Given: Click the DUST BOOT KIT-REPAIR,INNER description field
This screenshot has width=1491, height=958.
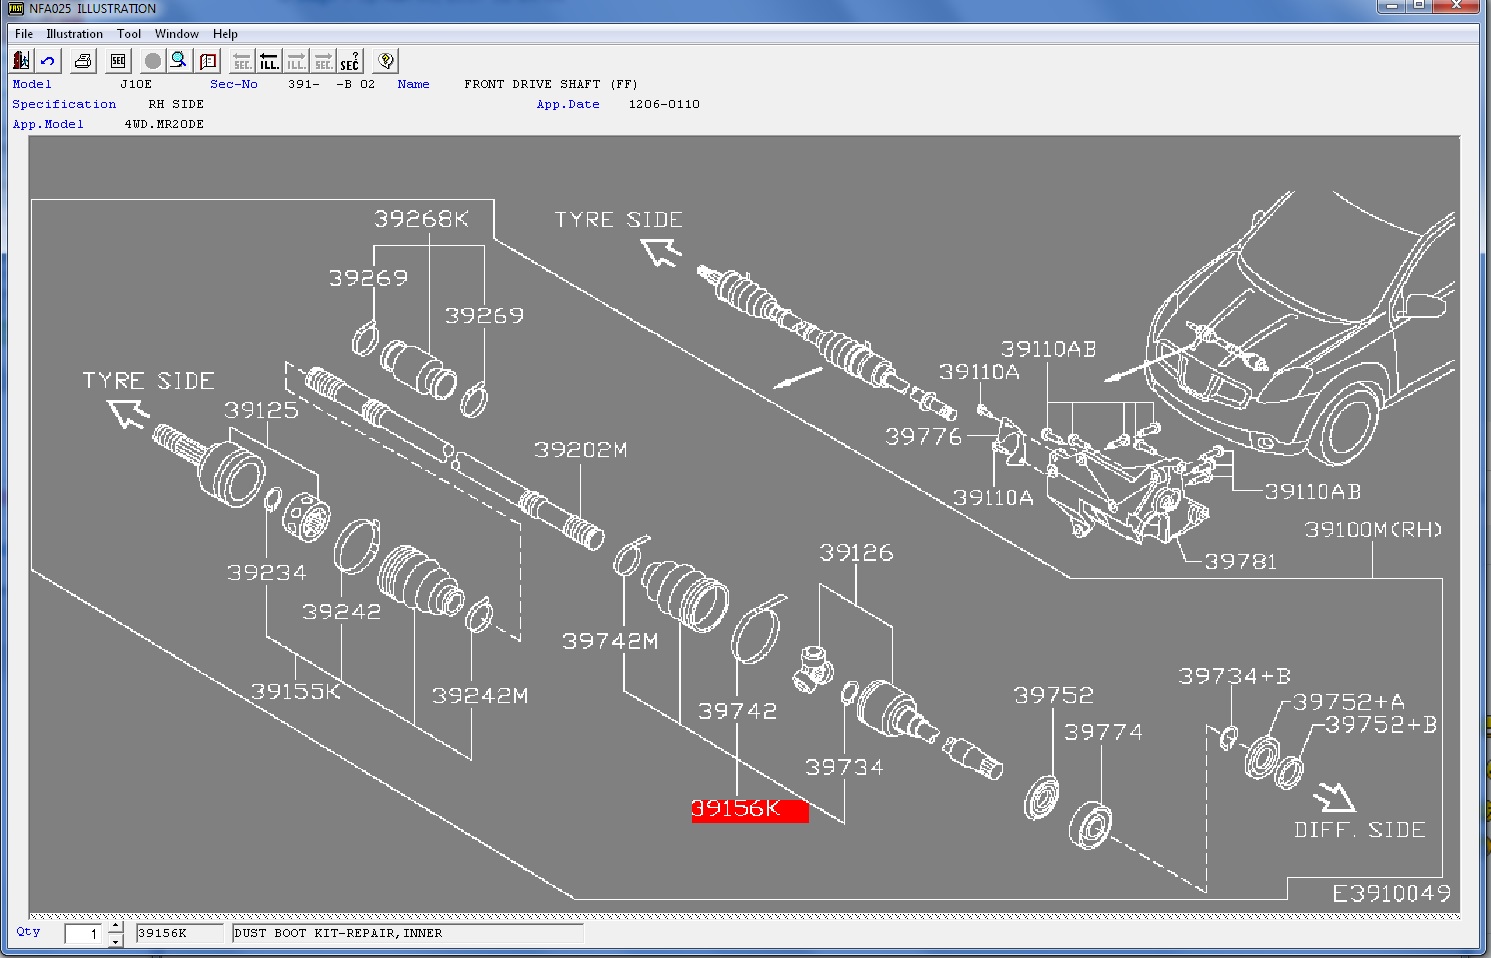Looking at the screenshot, I should click(407, 933).
